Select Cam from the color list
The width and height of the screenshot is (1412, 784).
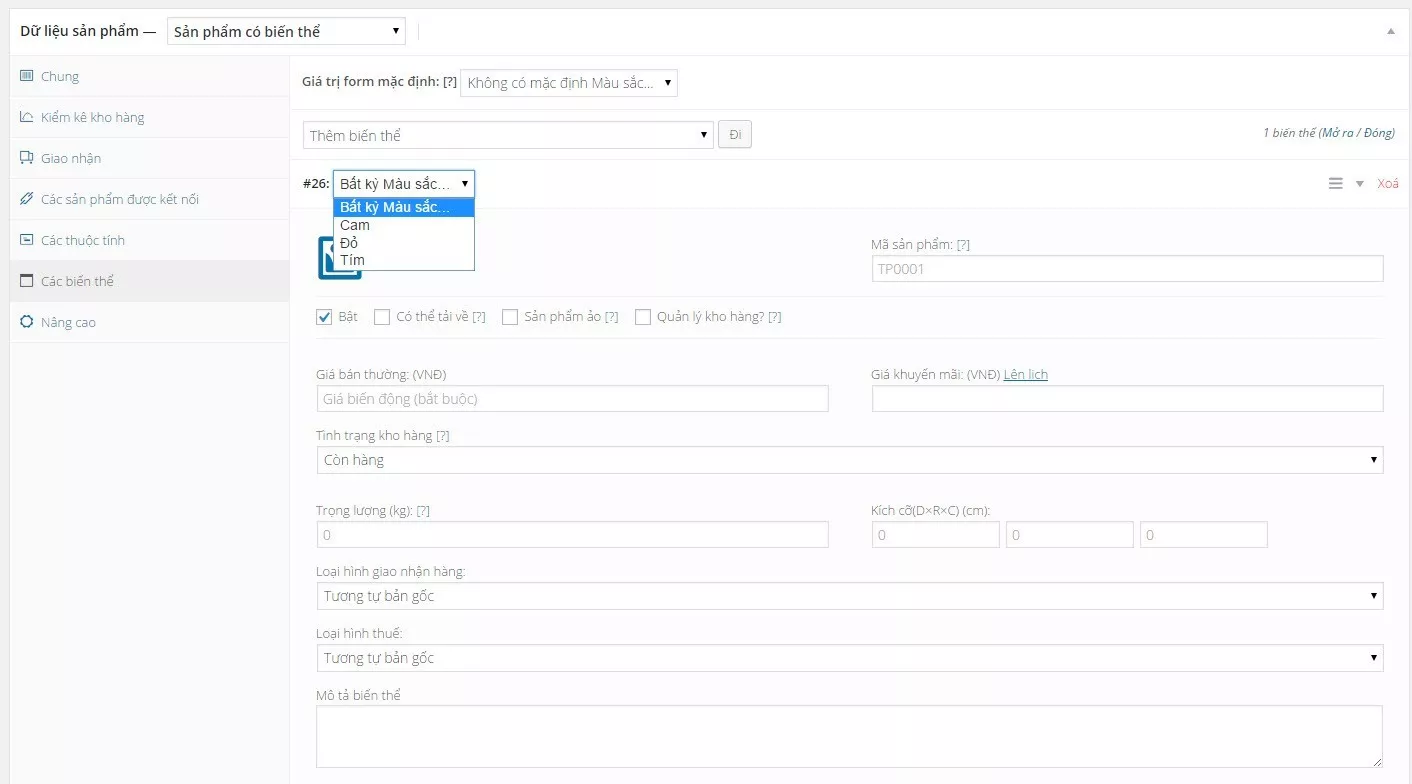click(355, 225)
